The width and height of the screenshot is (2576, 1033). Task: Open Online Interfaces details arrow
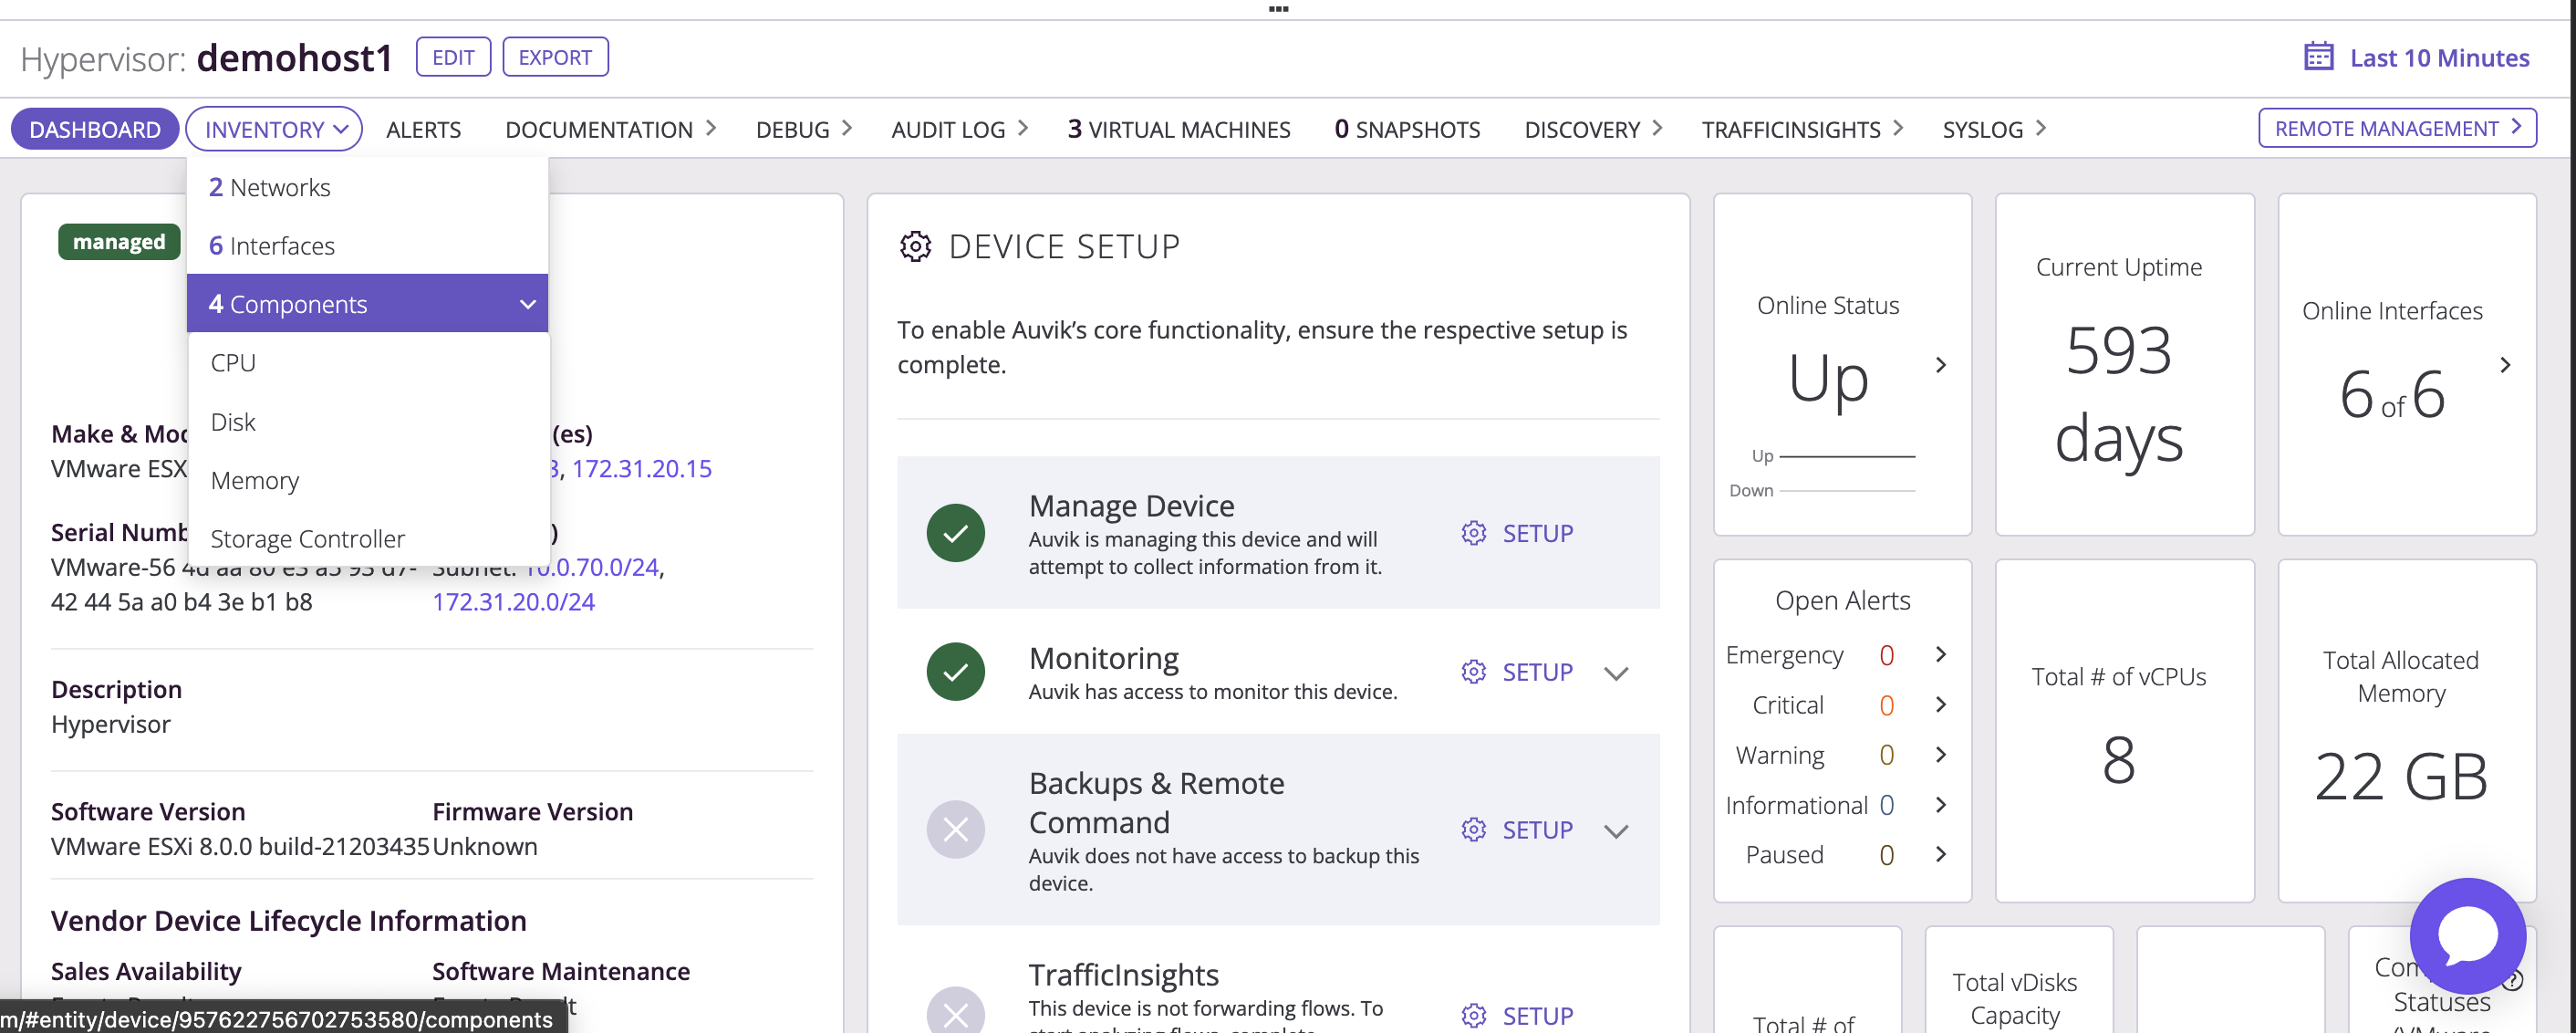click(2505, 365)
